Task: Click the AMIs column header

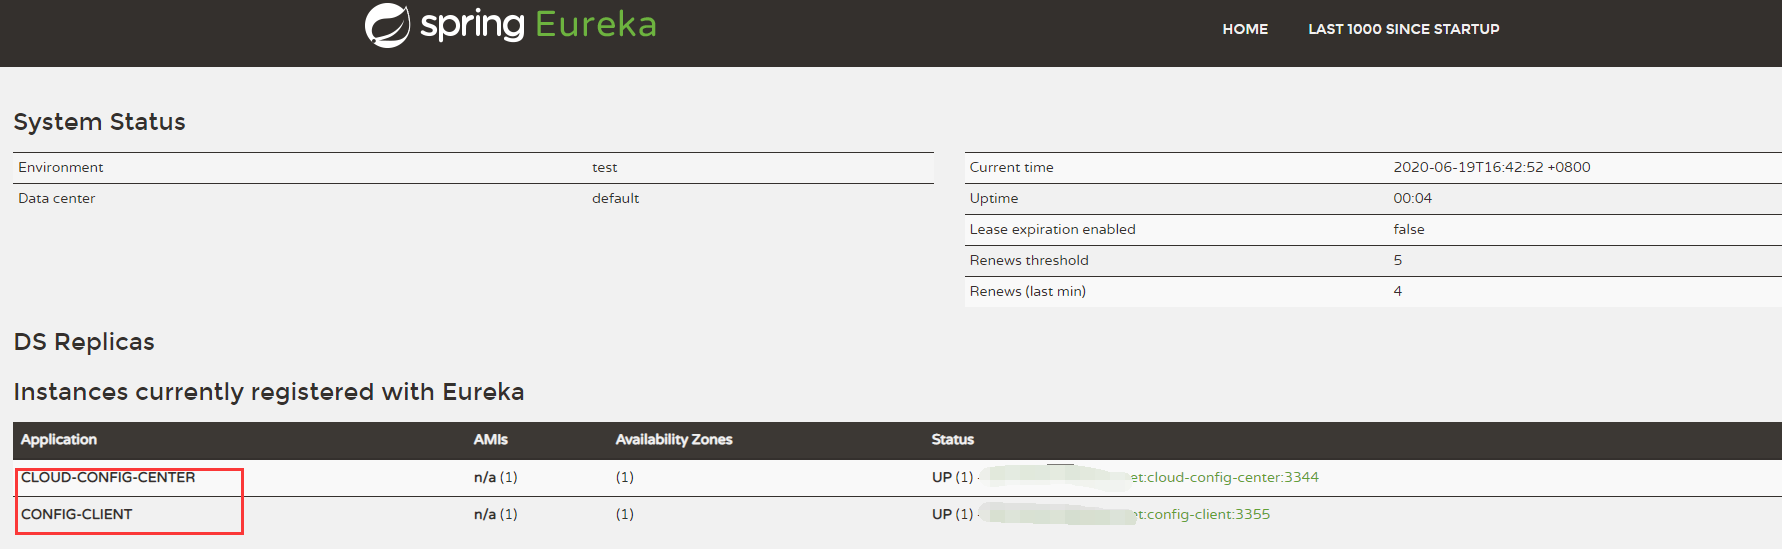Action: (491, 439)
